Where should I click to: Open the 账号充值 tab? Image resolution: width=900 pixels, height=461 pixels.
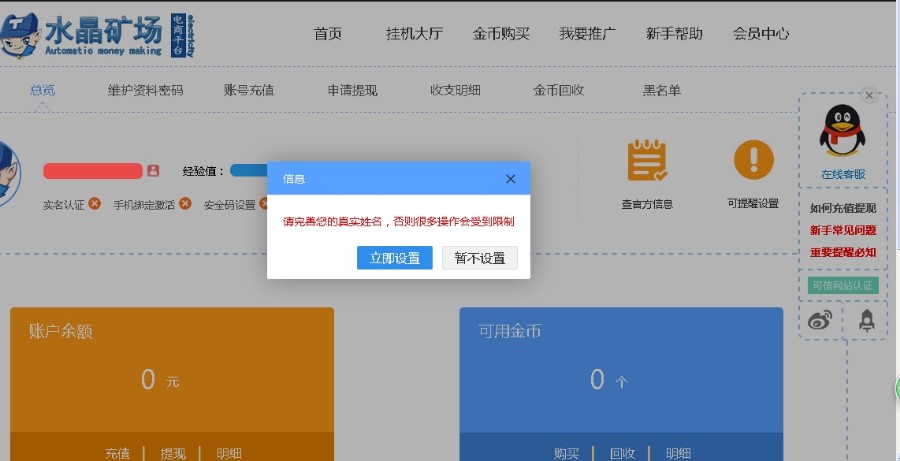[249, 90]
